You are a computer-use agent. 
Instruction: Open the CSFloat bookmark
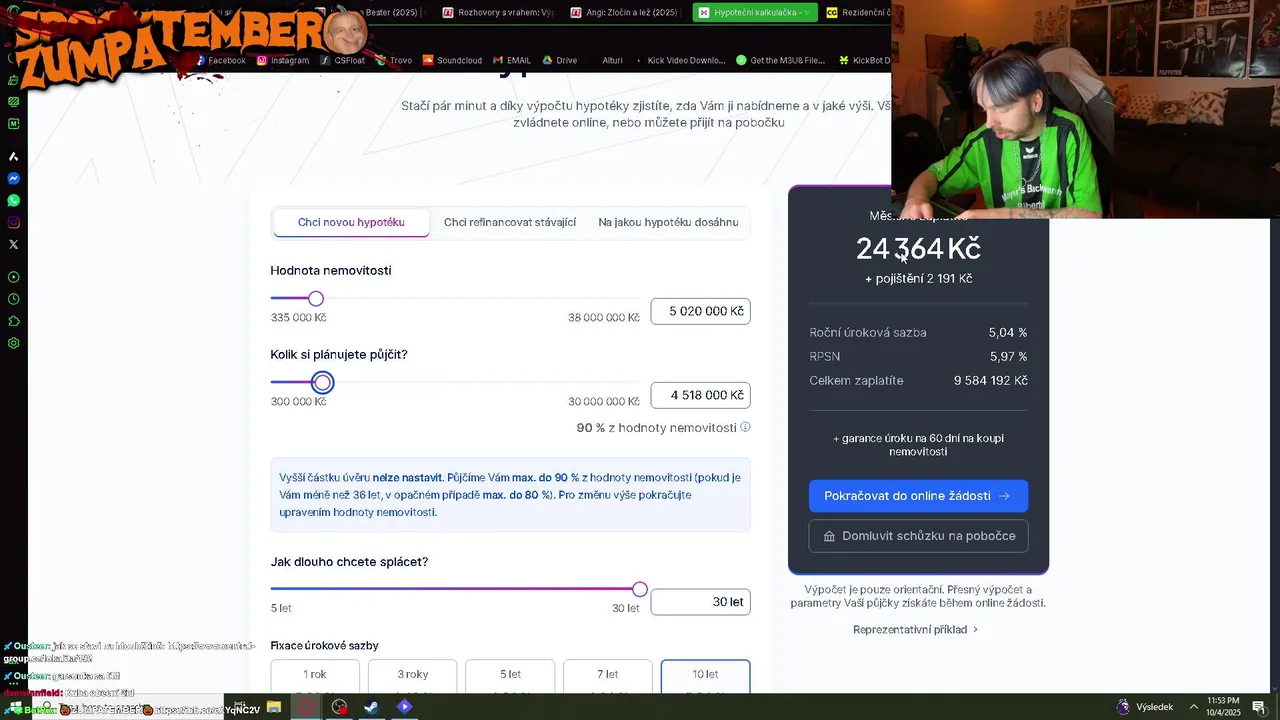(x=342, y=60)
